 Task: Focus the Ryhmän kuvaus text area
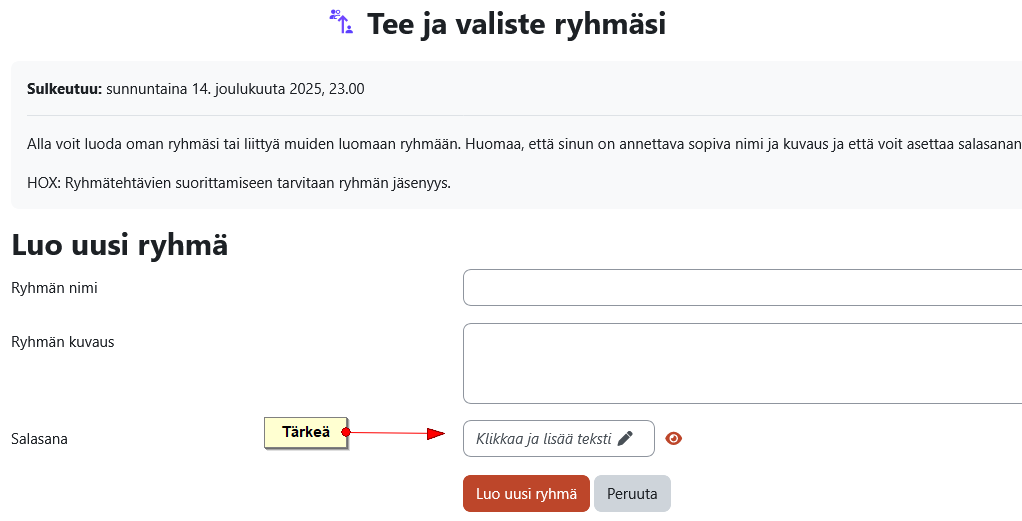(742, 363)
